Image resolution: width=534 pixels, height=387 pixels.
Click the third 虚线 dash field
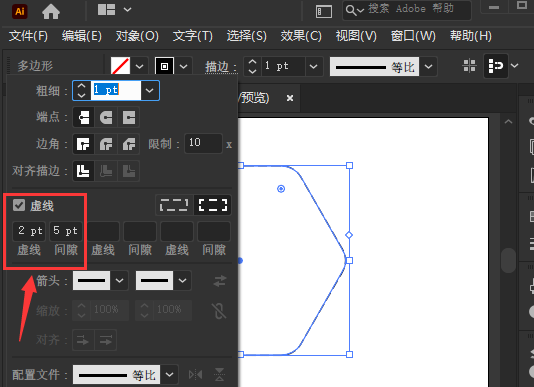[x=177, y=231]
